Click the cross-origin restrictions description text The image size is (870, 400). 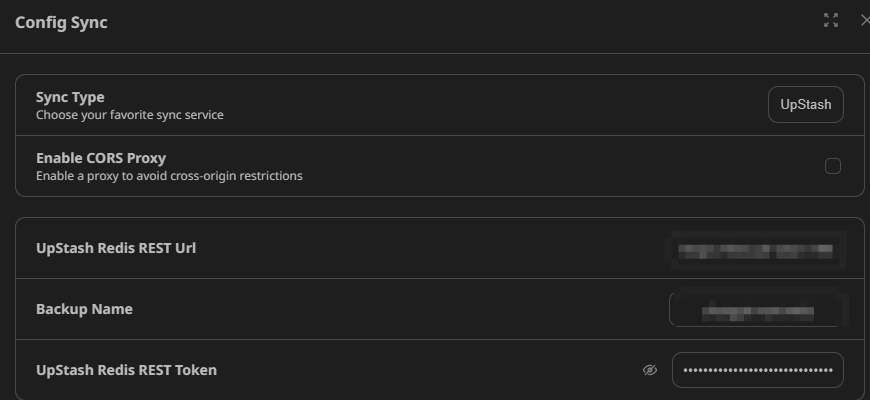(169, 176)
